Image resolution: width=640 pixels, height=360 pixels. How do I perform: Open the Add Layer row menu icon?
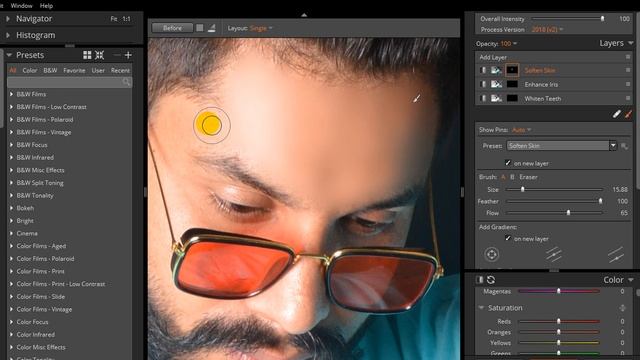click(x=628, y=57)
